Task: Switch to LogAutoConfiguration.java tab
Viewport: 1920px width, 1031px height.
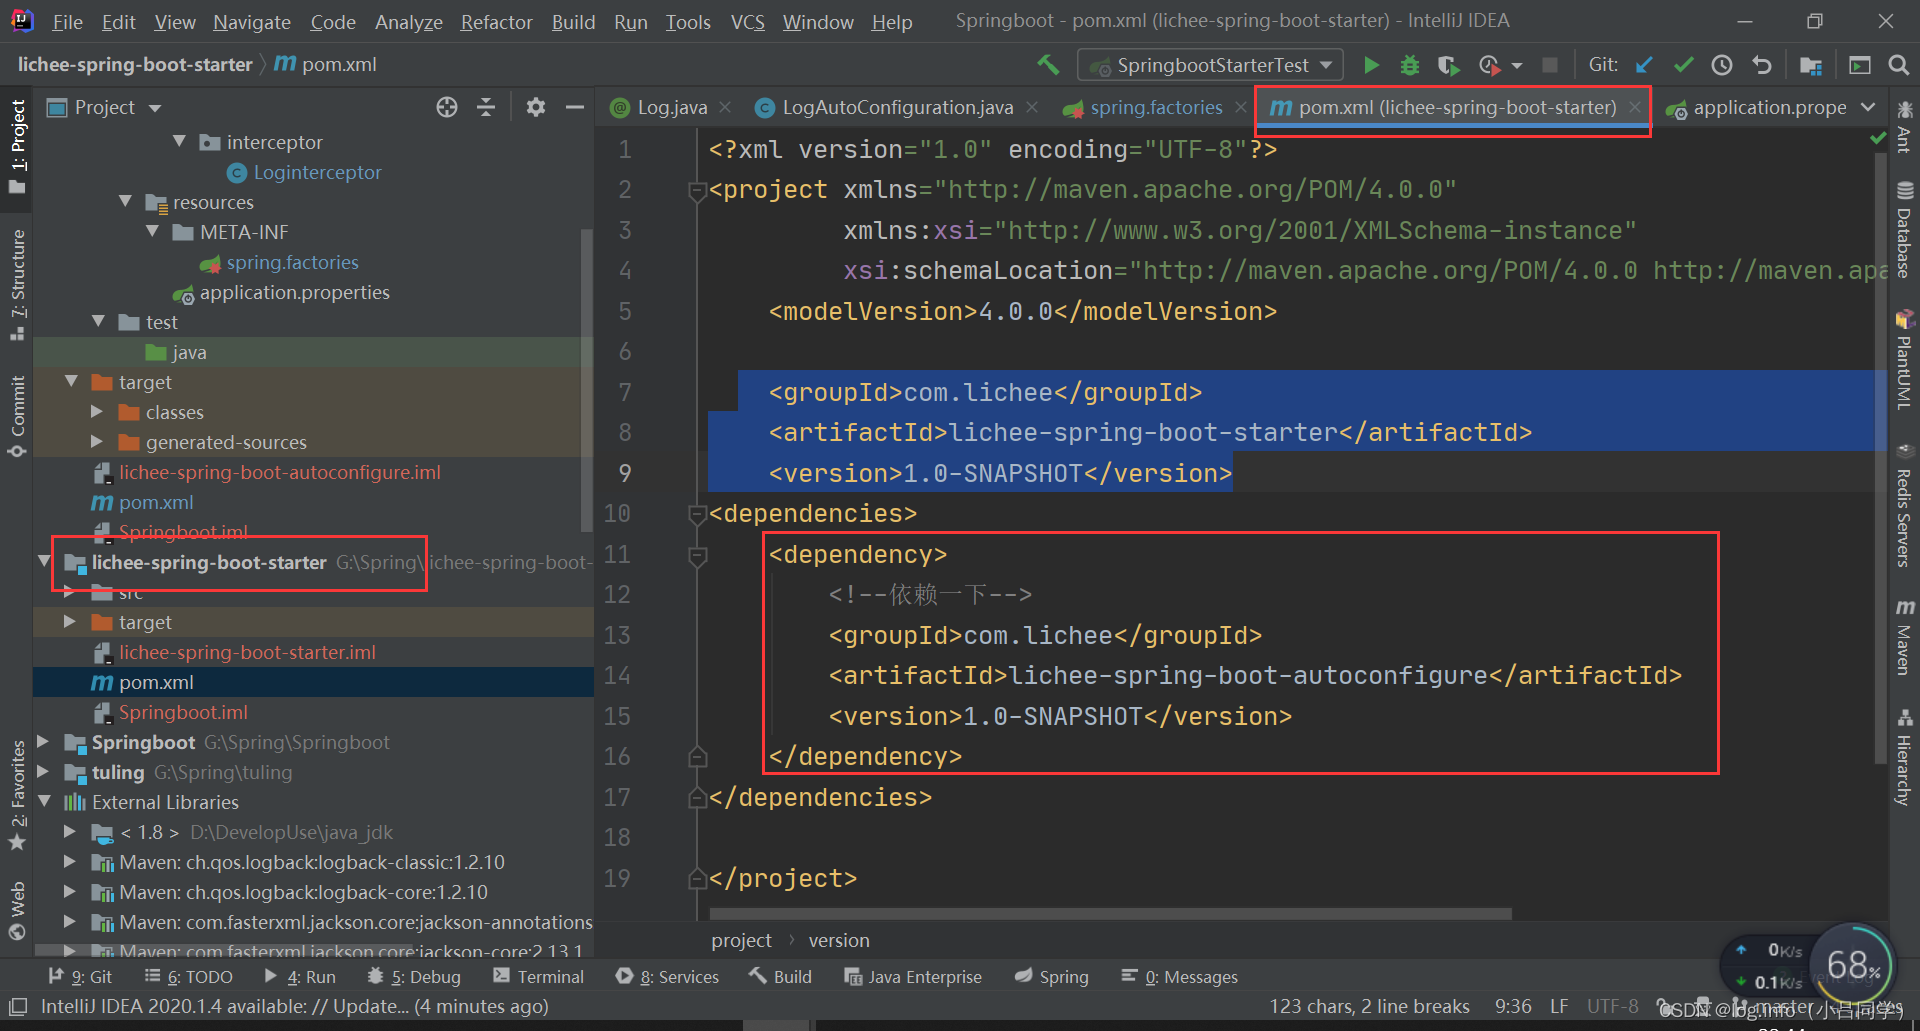Action: [x=896, y=108]
